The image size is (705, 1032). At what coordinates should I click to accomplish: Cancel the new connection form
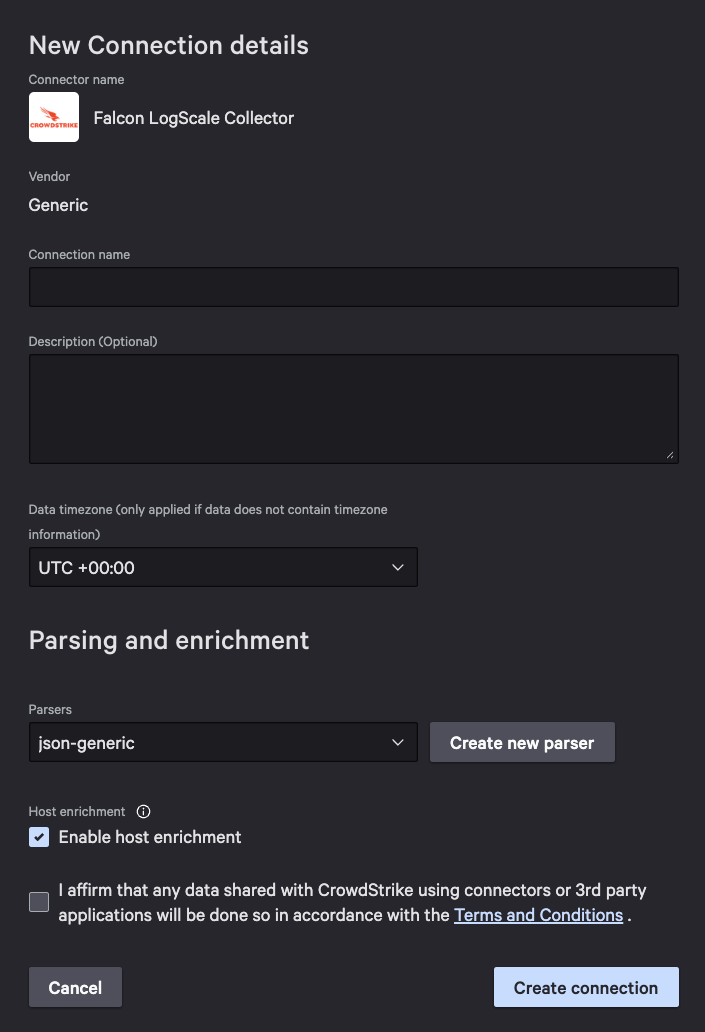pos(75,987)
